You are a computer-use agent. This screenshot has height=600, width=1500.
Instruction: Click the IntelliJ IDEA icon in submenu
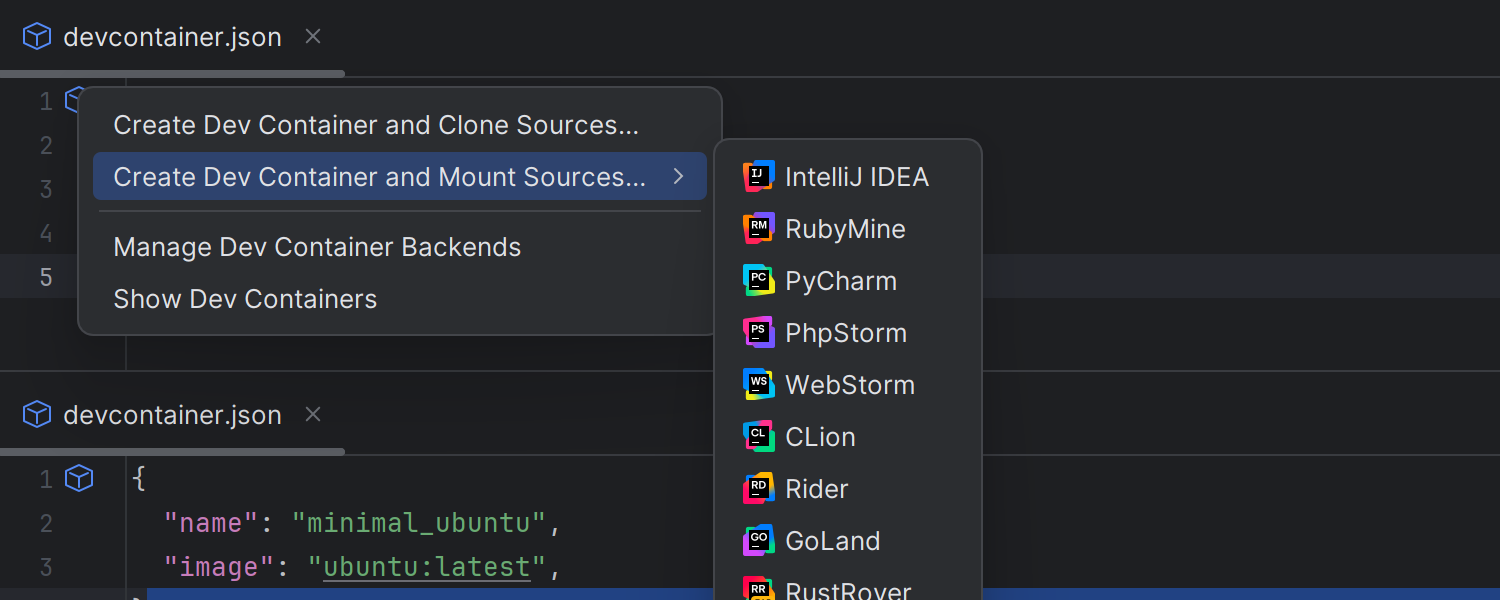click(759, 176)
